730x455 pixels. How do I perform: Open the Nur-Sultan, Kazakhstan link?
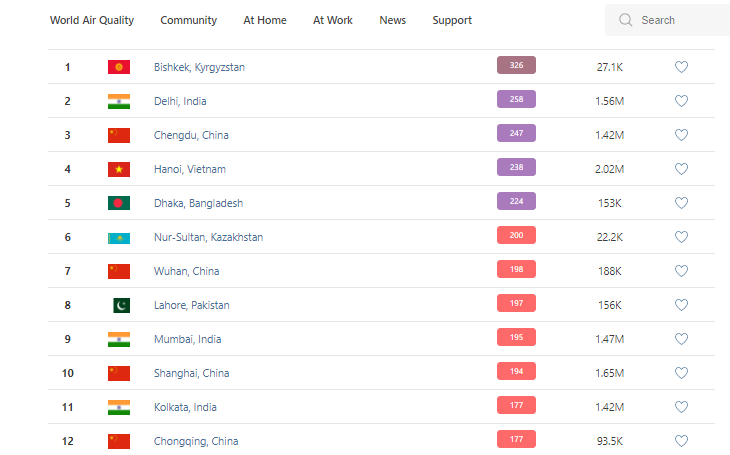click(208, 237)
